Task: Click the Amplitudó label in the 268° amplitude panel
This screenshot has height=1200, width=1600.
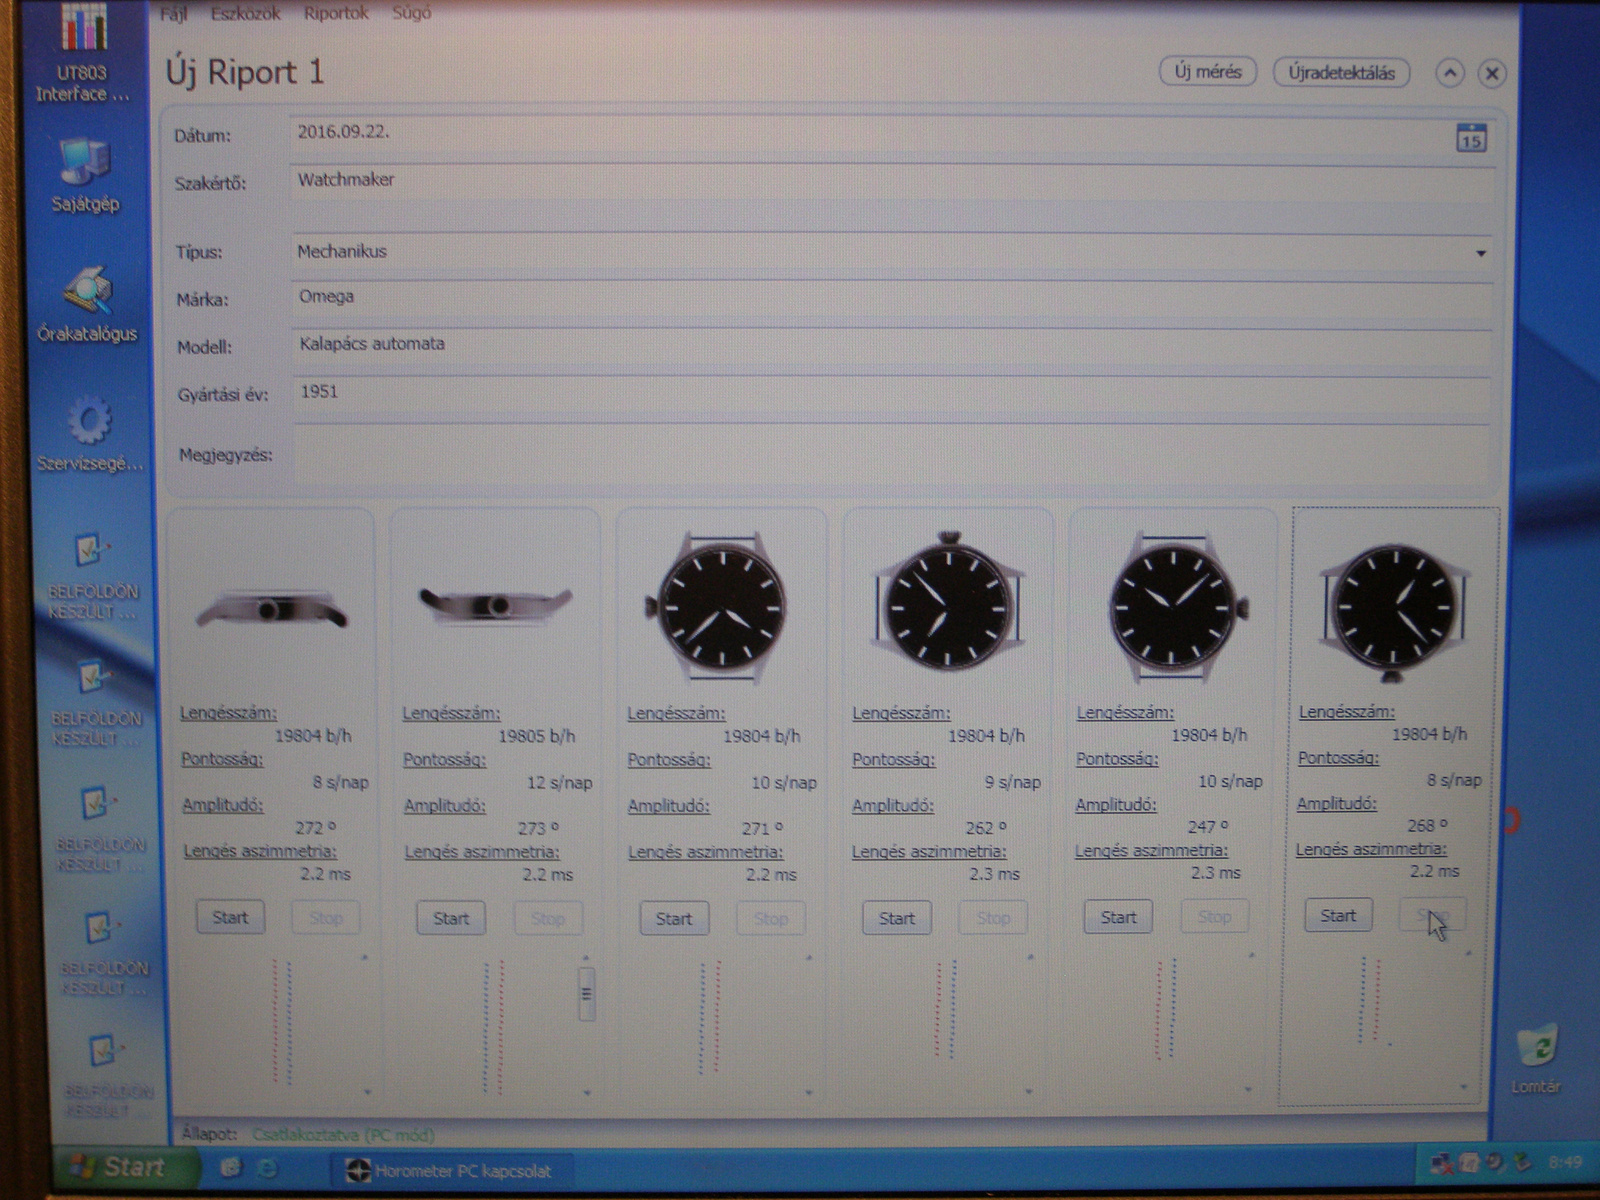Action: coord(1337,803)
